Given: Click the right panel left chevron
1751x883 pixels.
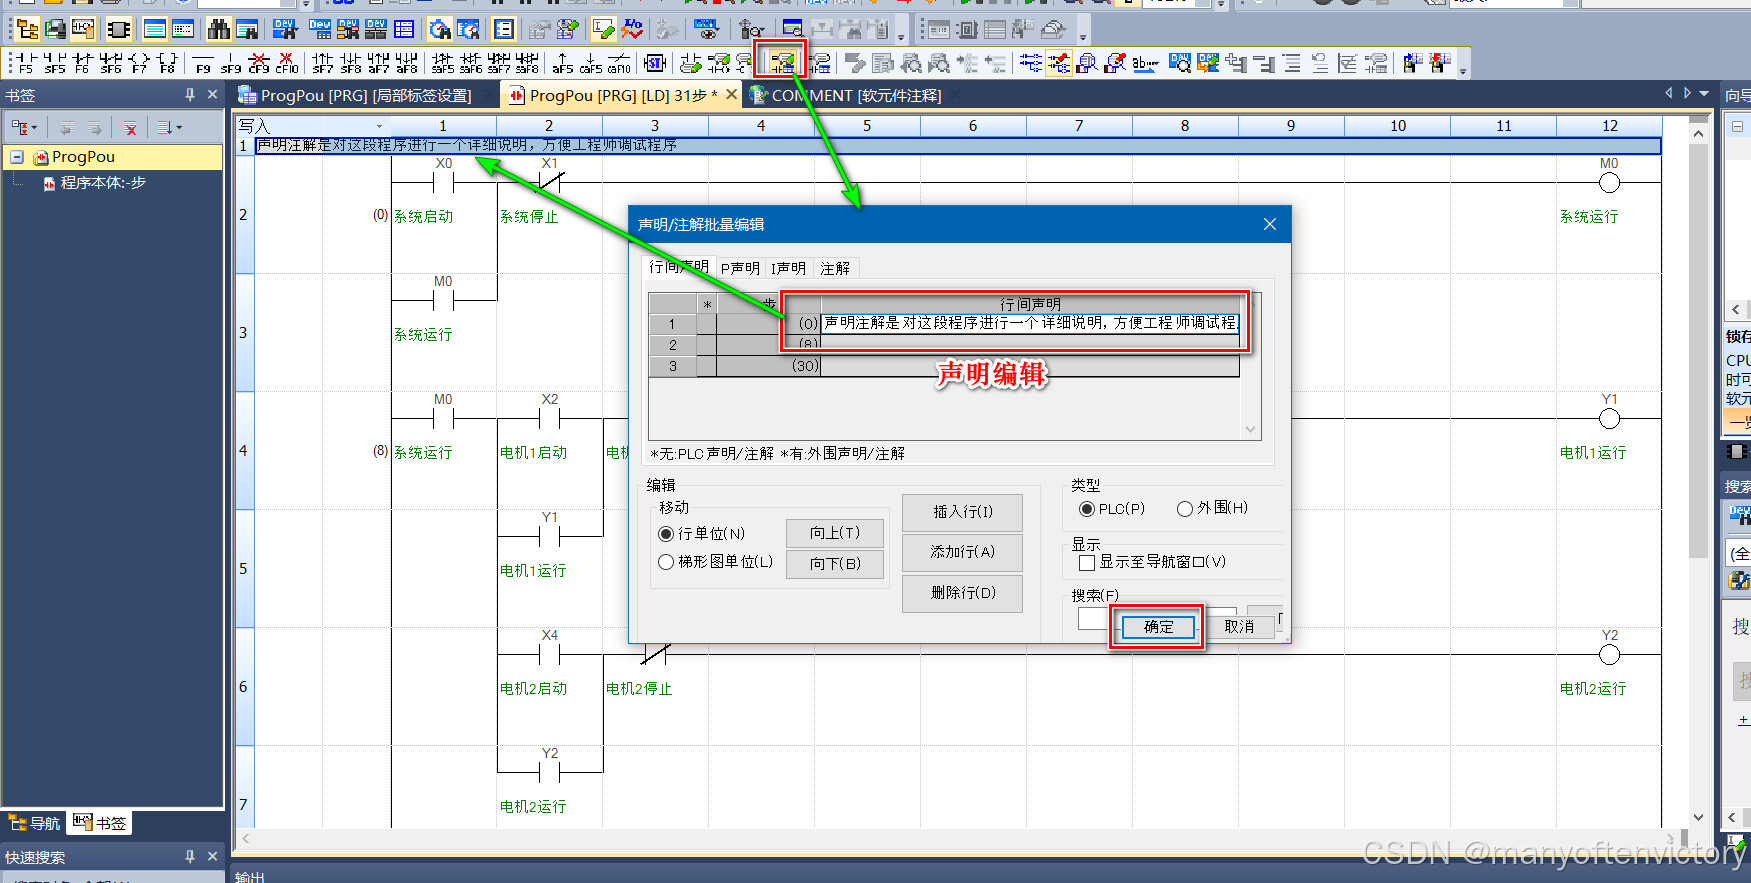Looking at the screenshot, I should pyautogui.click(x=1736, y=310).
